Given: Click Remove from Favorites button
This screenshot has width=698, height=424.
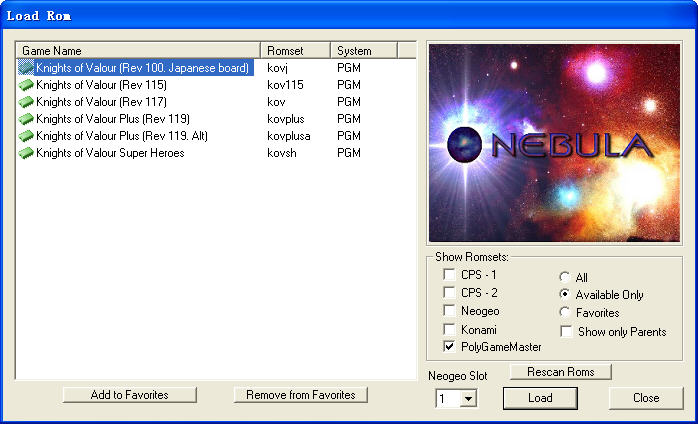Looking at the screenshot, I should click(300, 395).
